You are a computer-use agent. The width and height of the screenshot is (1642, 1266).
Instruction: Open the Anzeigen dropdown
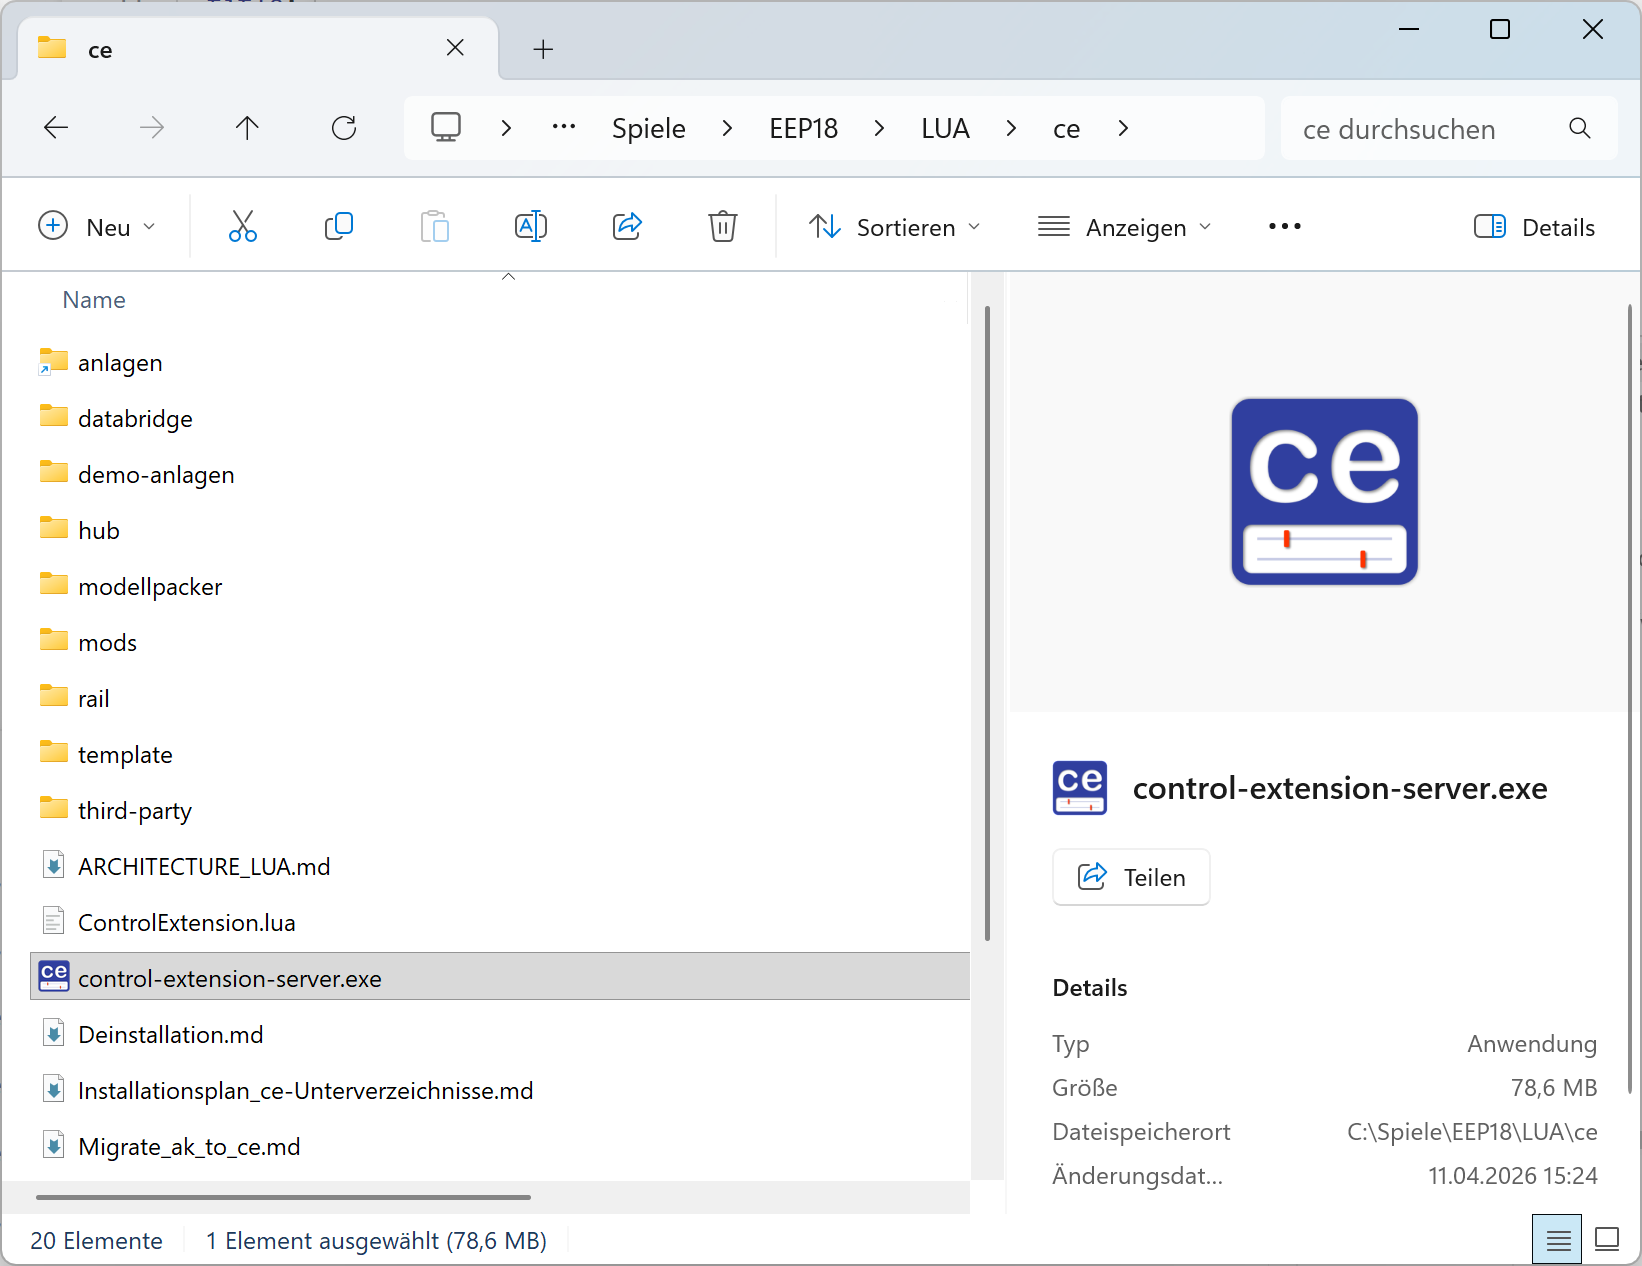tap(1125, 227)
